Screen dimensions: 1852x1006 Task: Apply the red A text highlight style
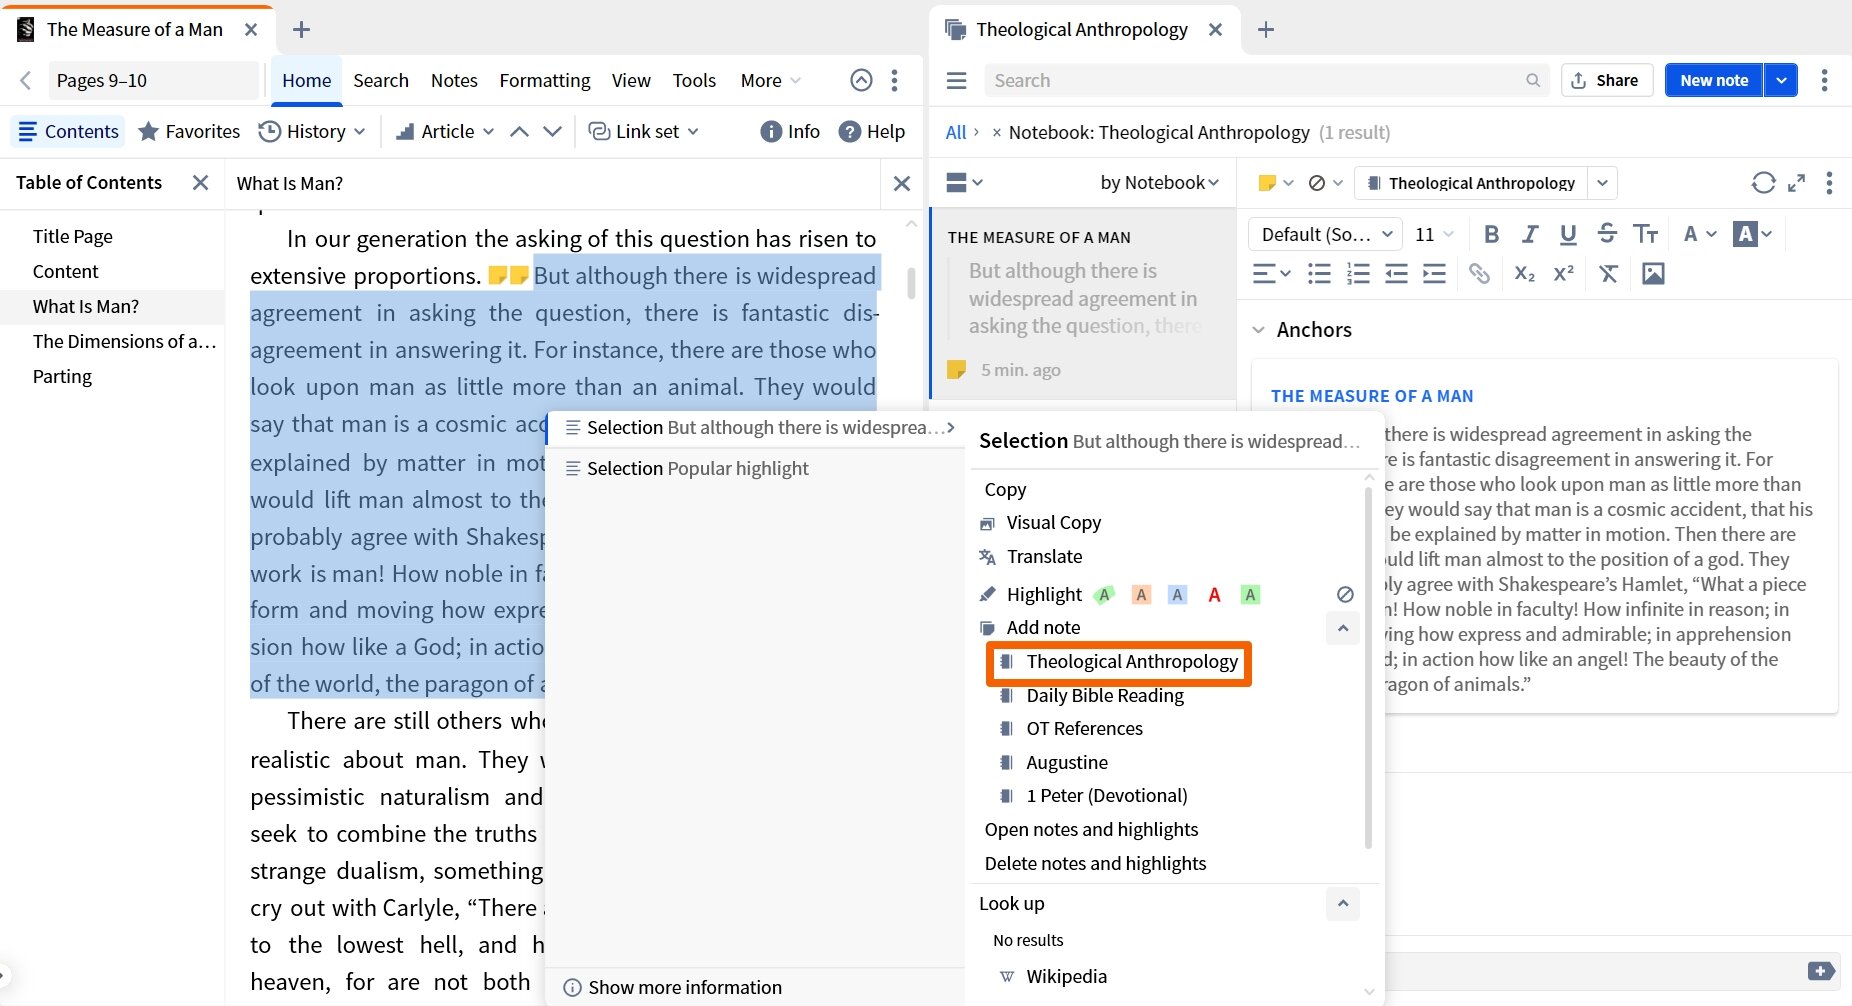1214,595
